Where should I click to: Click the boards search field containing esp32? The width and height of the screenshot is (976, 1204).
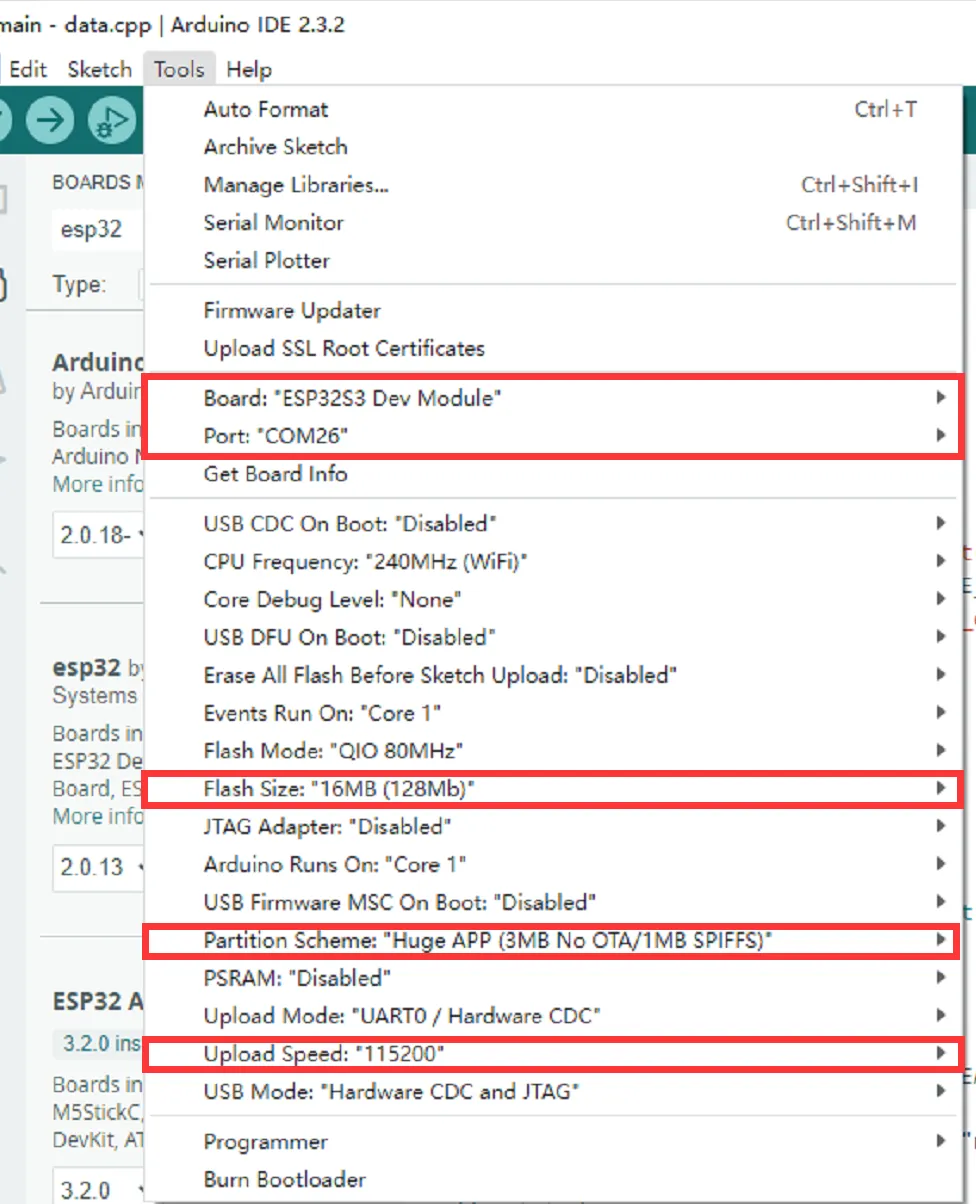(x=98, y=229)
